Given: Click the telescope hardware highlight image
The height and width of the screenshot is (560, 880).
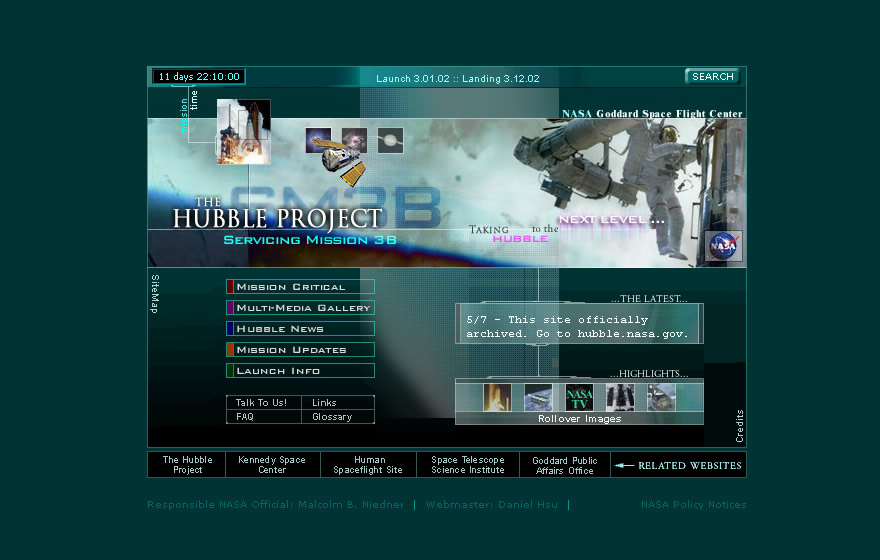Looking at the screenshot, I should (x=620, y=397).
